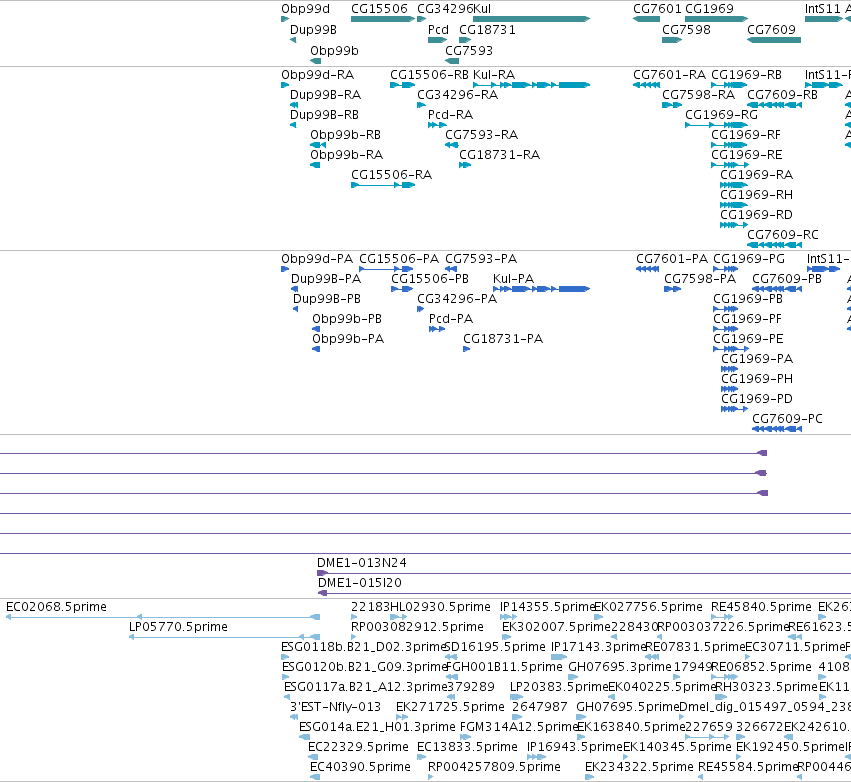The height and width of the screenshot is (782, 851).
Task: Click the Obp99d-PA protein label
Action: (317, 259)
